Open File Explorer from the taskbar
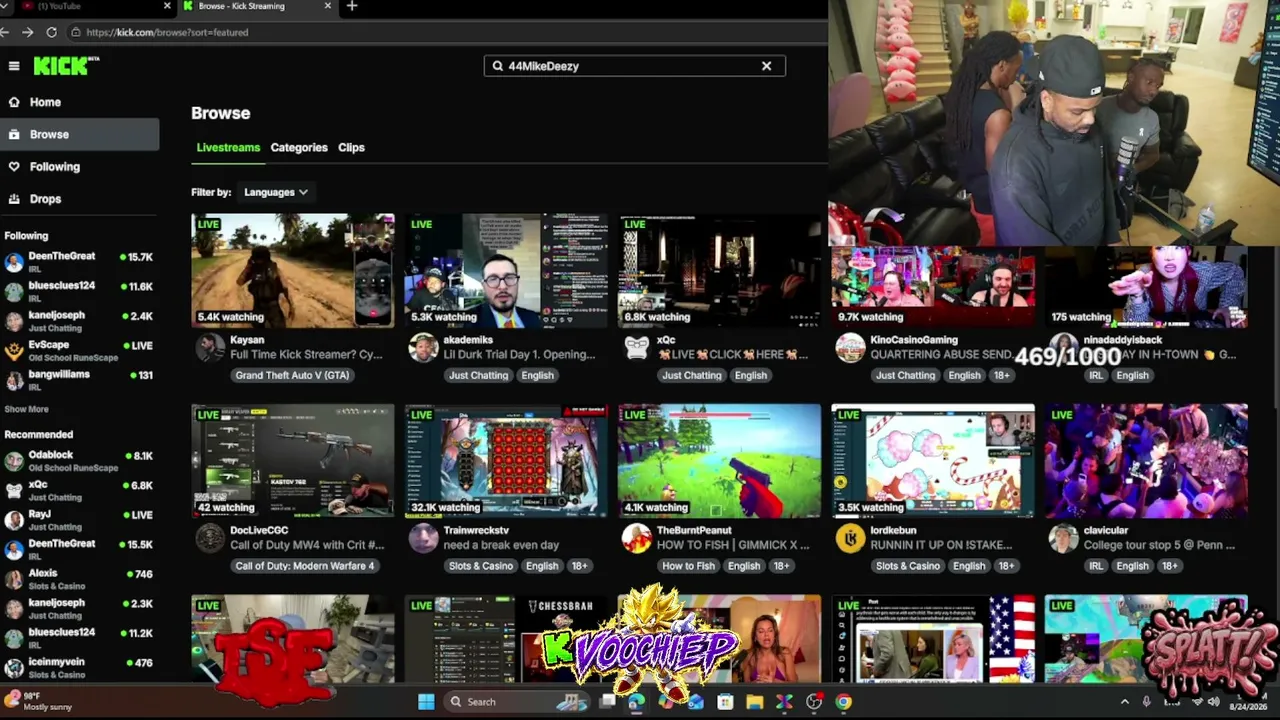Screen dimensions: 1280x720 pos(754,702)
